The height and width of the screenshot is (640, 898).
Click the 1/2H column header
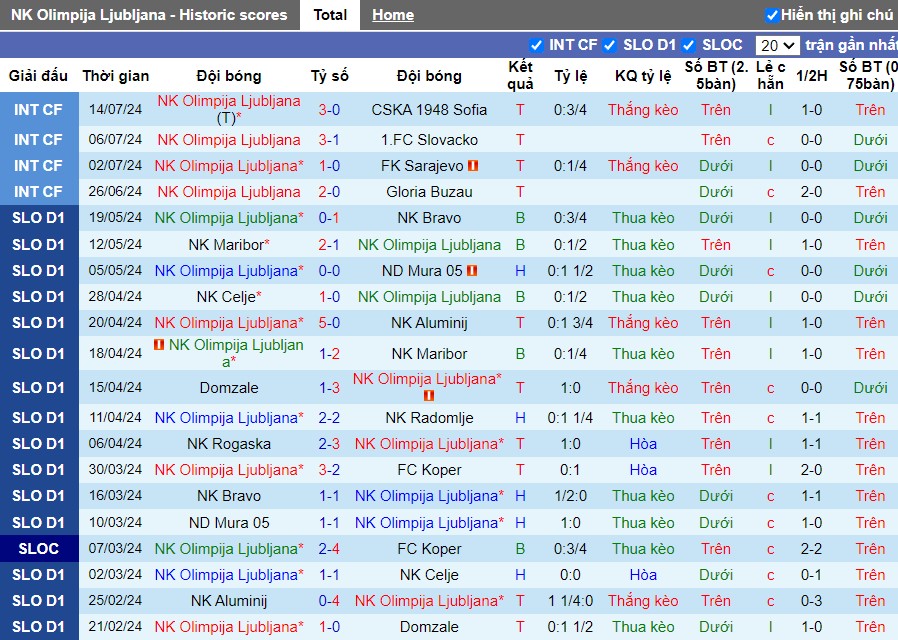[x=812, y=76]
